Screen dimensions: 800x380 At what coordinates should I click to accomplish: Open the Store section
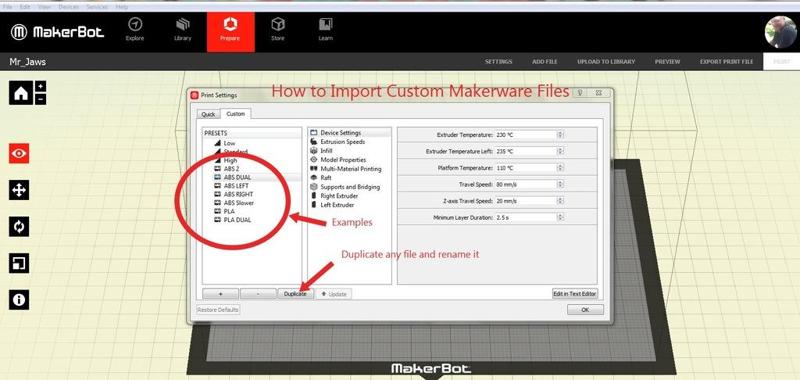pyautogui.click(x=278, y=30)
